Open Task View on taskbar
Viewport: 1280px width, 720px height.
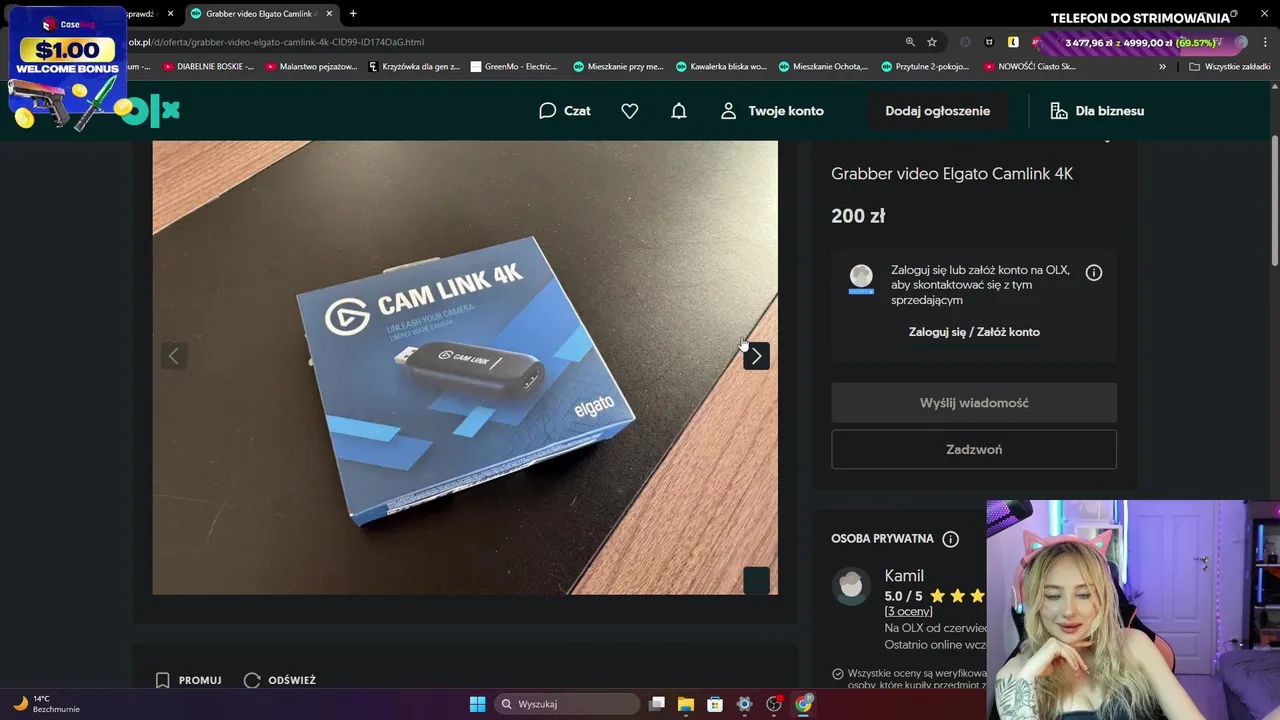coord(657,704)
